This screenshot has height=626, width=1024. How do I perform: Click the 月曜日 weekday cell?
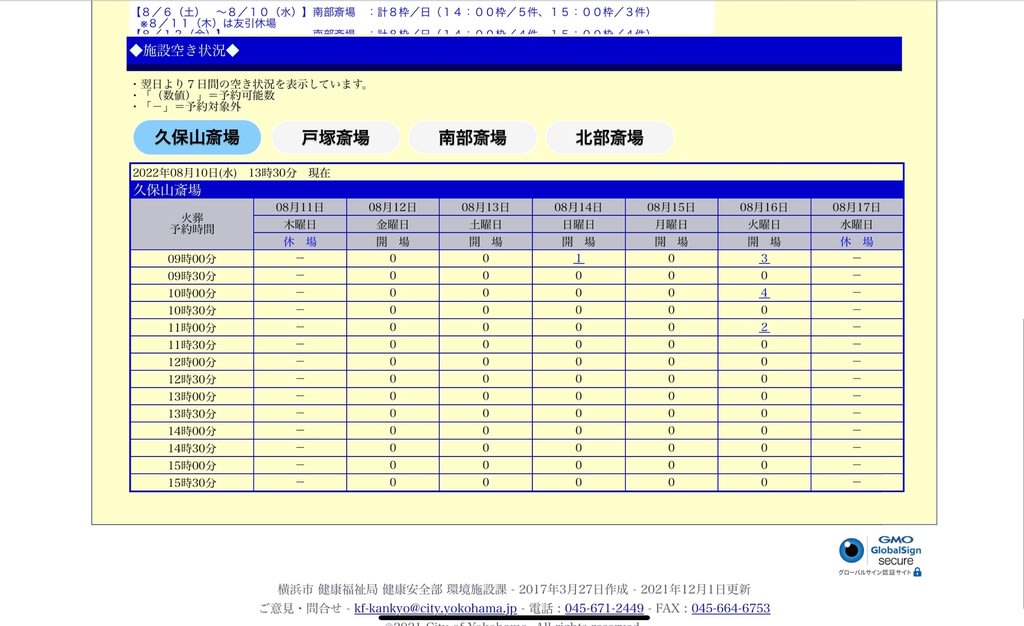(x=671, y=225)
